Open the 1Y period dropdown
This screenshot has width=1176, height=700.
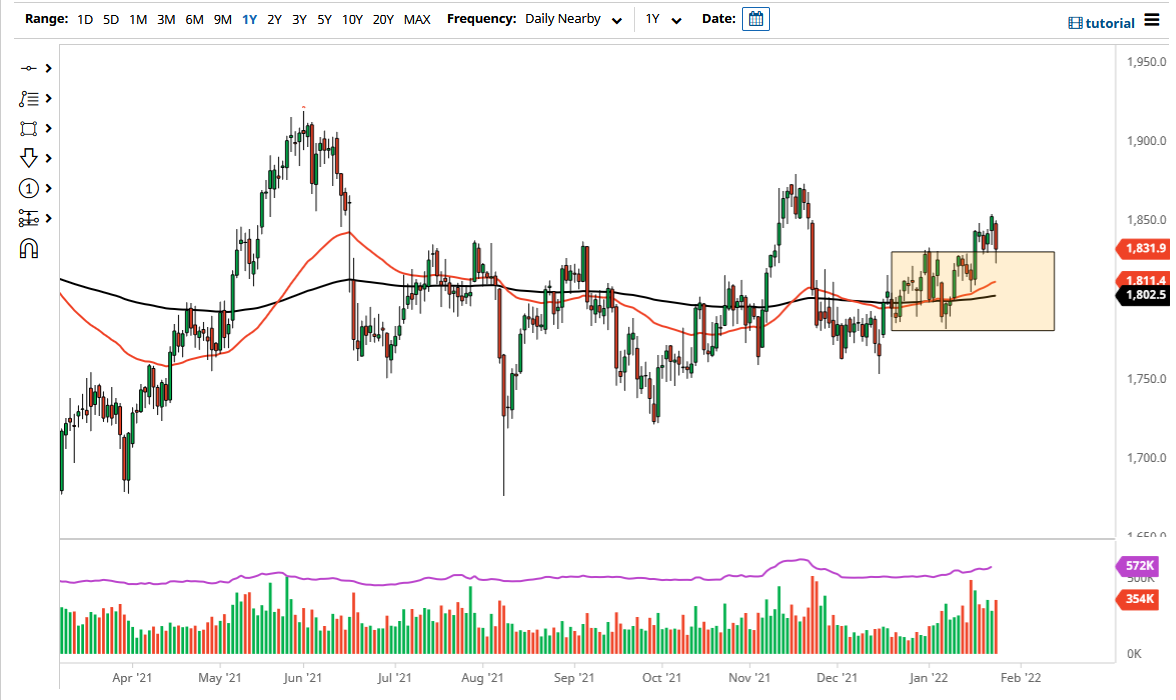tap(664, 20)
